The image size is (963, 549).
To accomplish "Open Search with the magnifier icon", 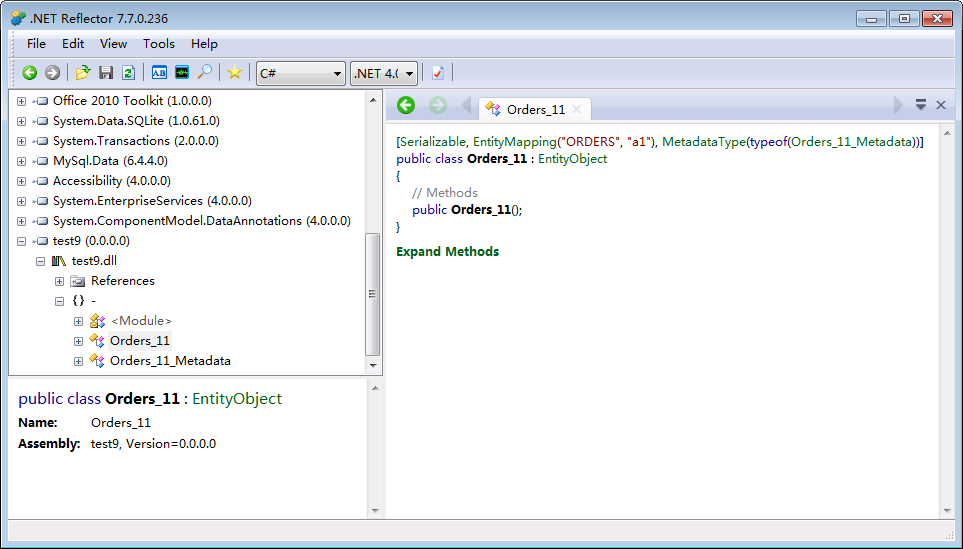I will tap(205, 73).
